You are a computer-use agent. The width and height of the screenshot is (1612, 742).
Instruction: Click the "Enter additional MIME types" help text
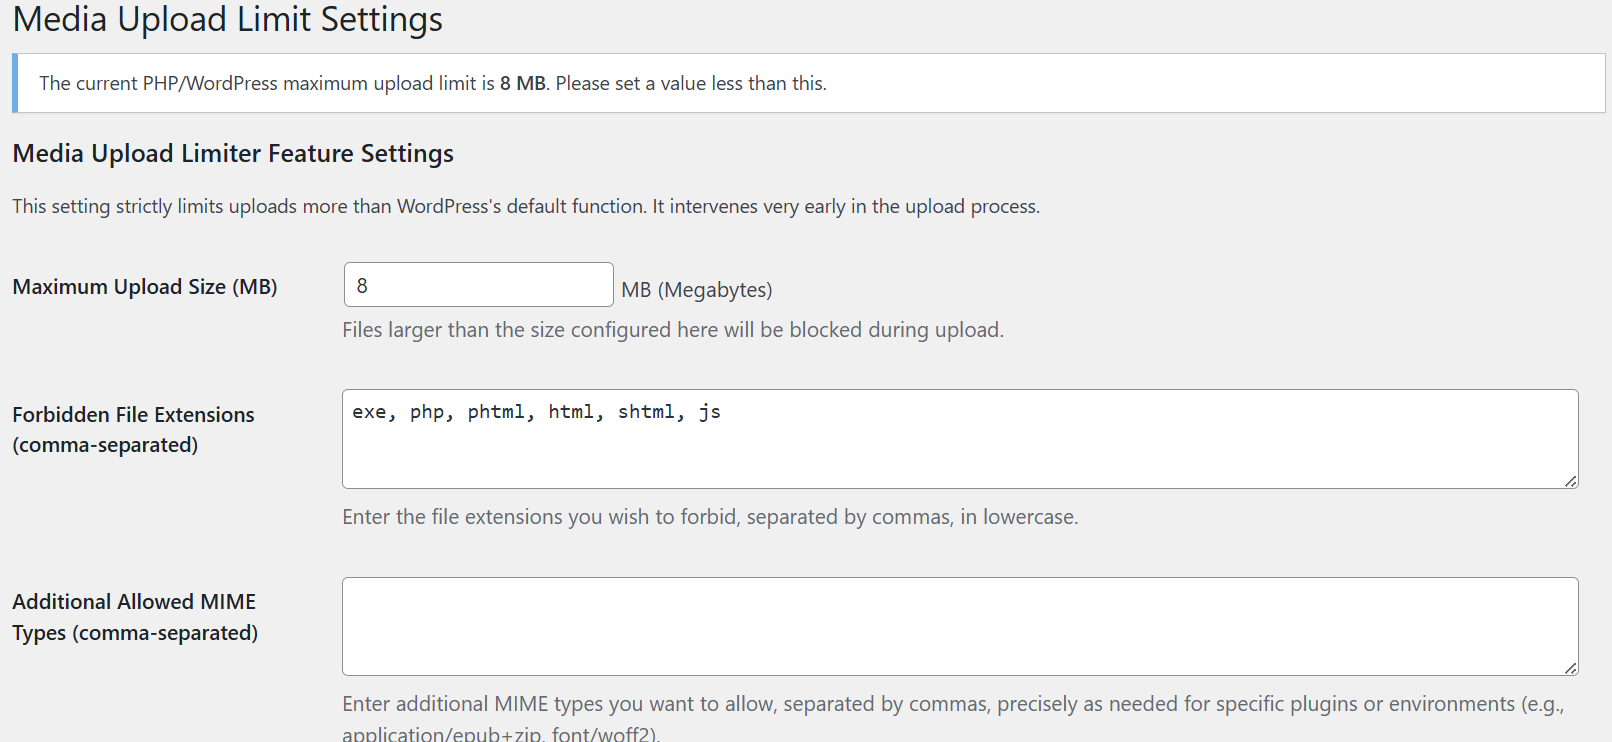pyautogui.click(x=952, y=704)
